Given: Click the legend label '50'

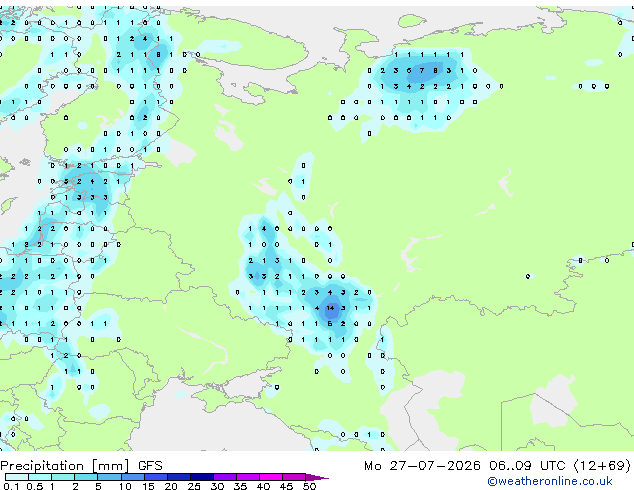Looking at the screenshot, I should click(x=309, y=486).
